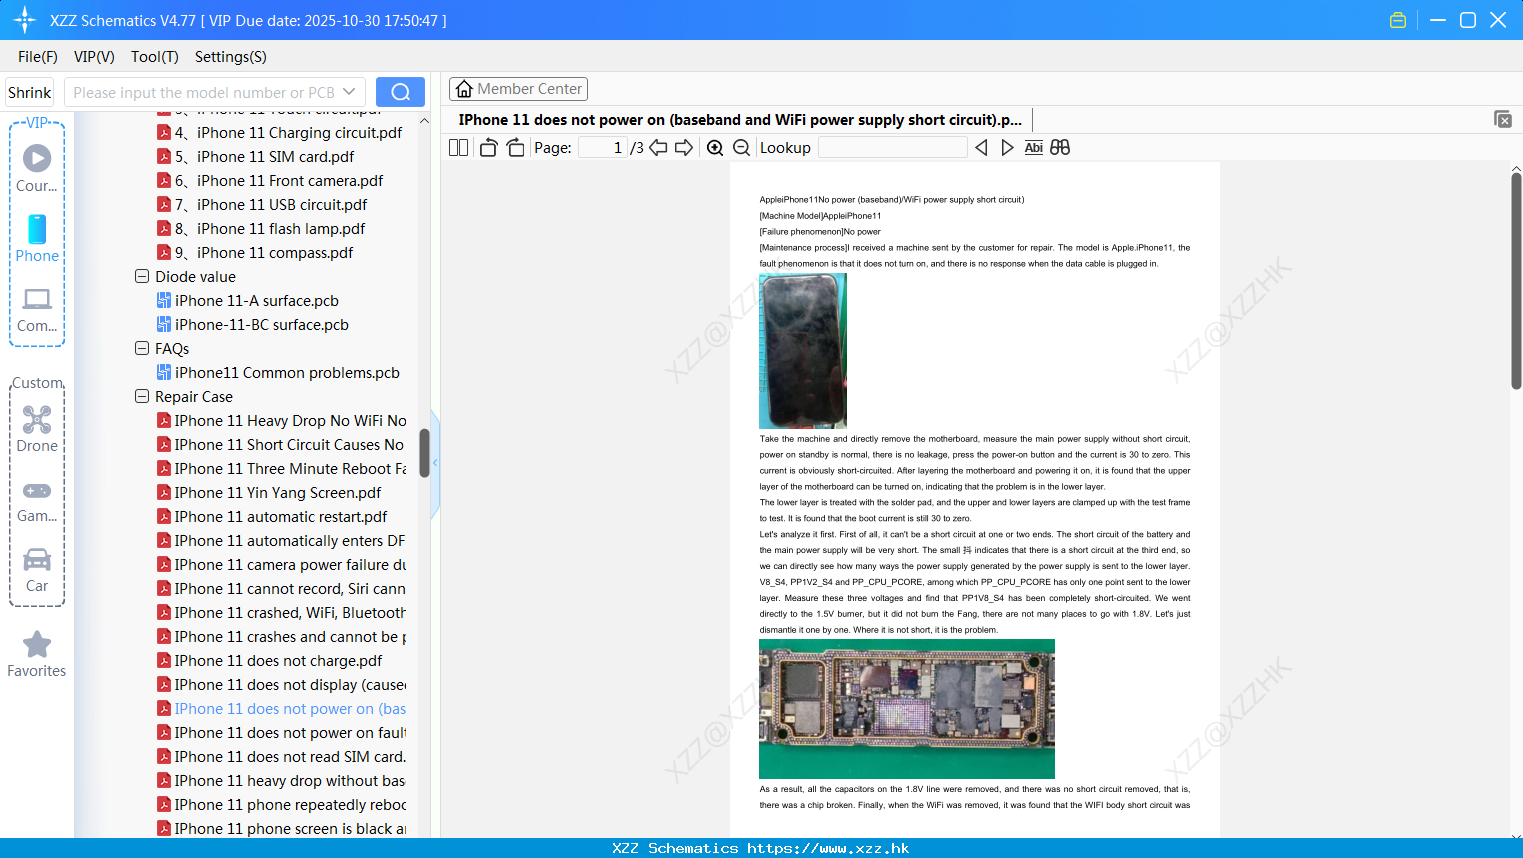
Task: Collapse file tree panel handle
Action: click(435, 463)
